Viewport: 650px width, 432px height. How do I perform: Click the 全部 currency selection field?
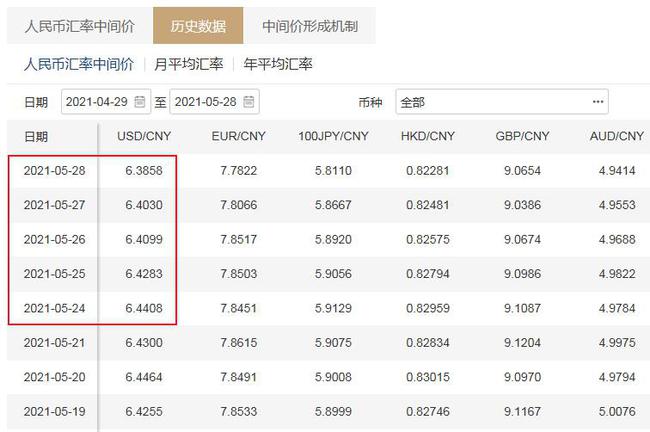(502, 102)
